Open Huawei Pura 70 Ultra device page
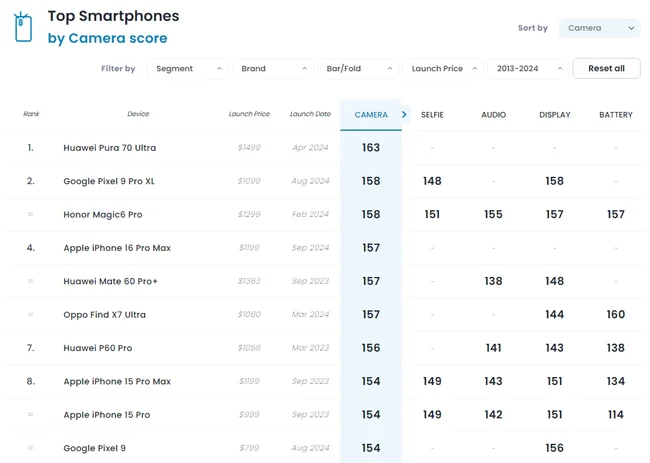The width and height of the screenshot is (650, 463). pos(110,148)
